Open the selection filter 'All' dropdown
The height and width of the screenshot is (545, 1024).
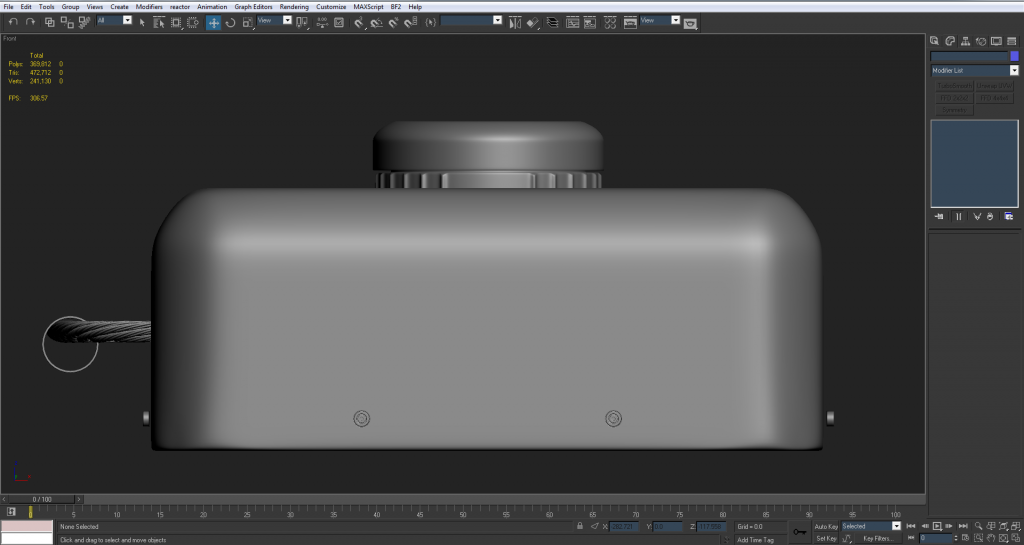click(127, 20)
